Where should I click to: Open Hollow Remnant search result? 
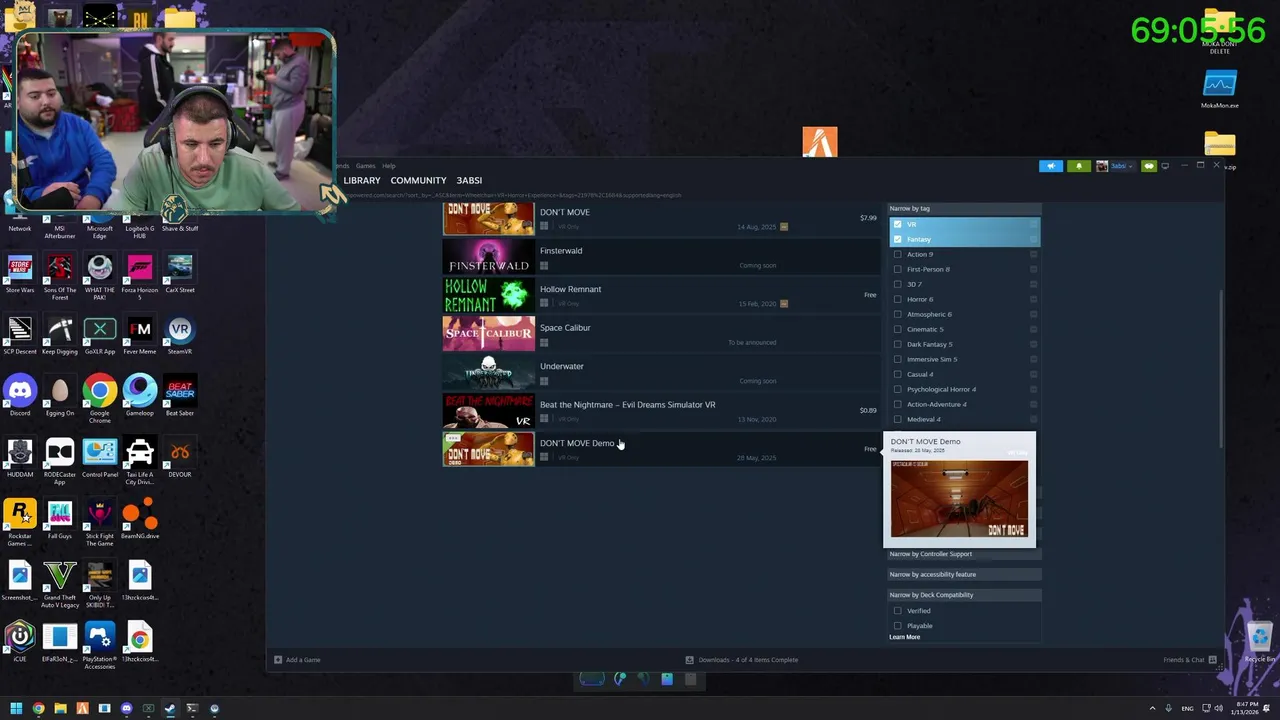coord(661,295)
